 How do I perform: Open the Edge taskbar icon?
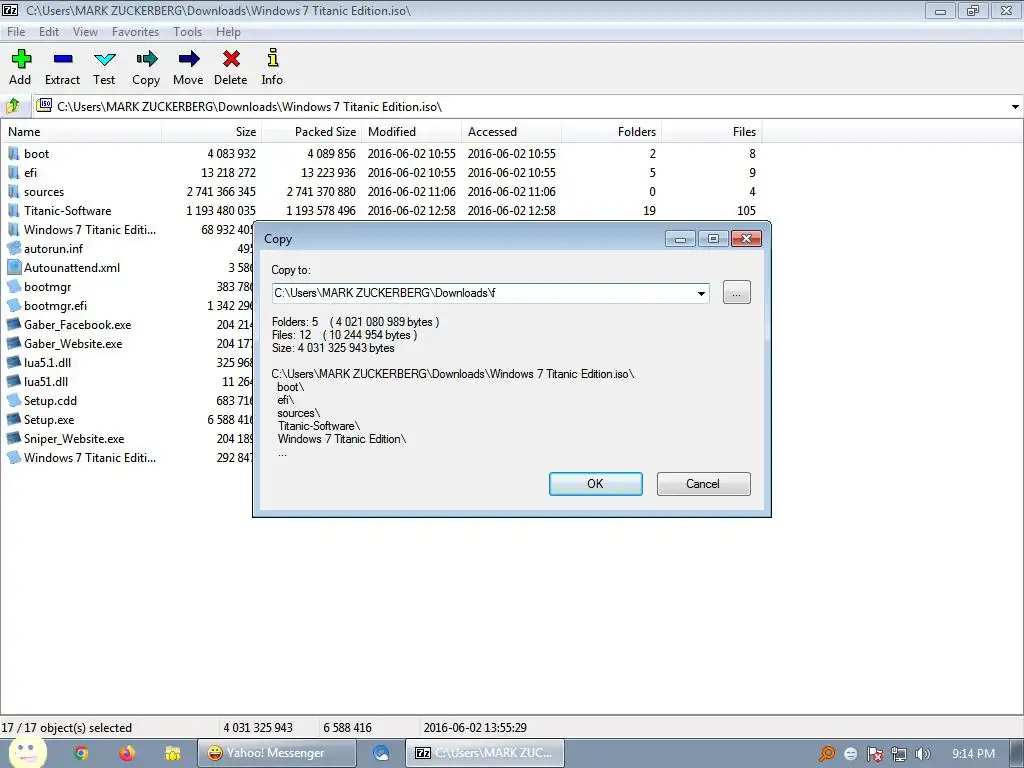pyautogui.click(x=381, y=753)
